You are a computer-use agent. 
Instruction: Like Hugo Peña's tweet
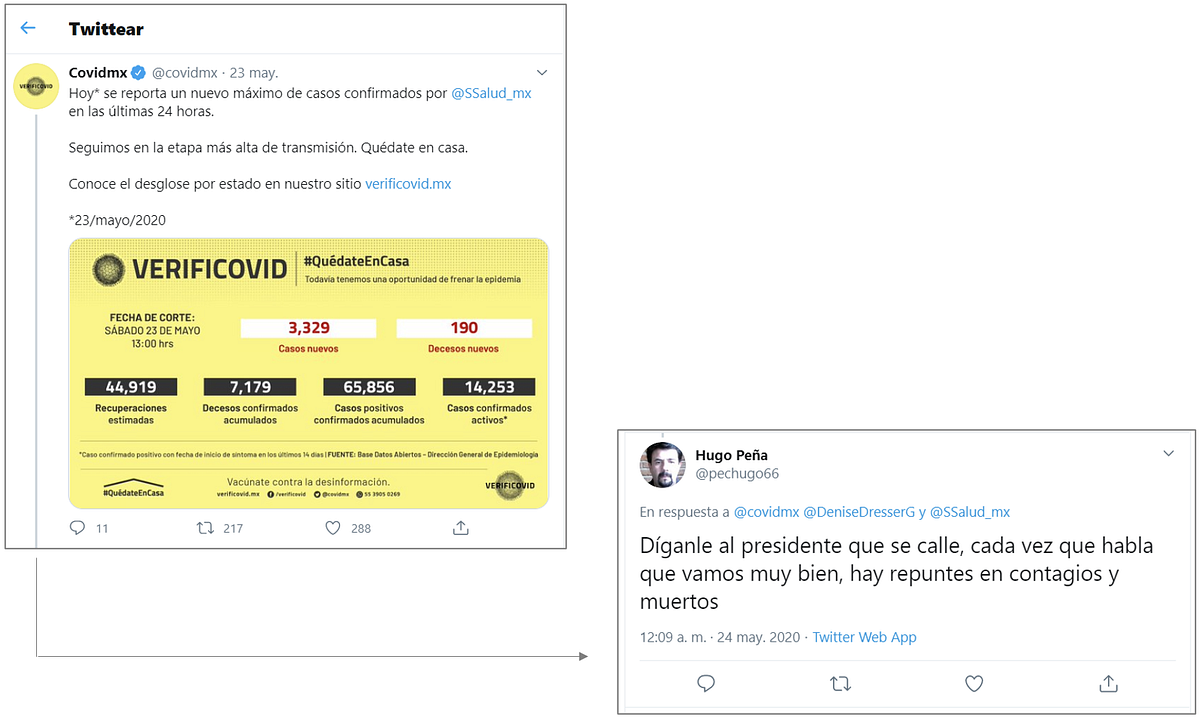click(x=974, y=683)
